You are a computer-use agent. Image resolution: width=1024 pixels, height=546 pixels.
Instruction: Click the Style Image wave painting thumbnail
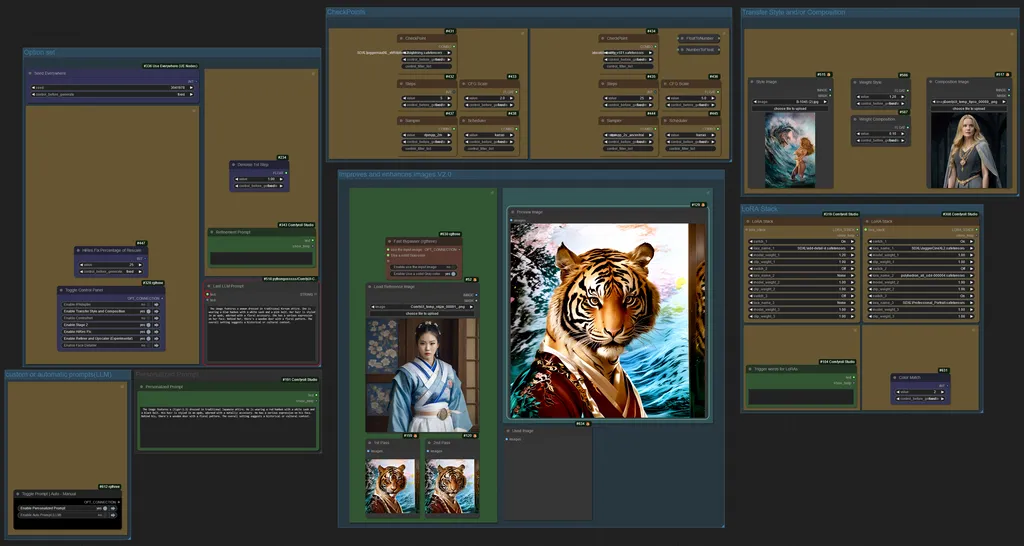coord(790,150)
